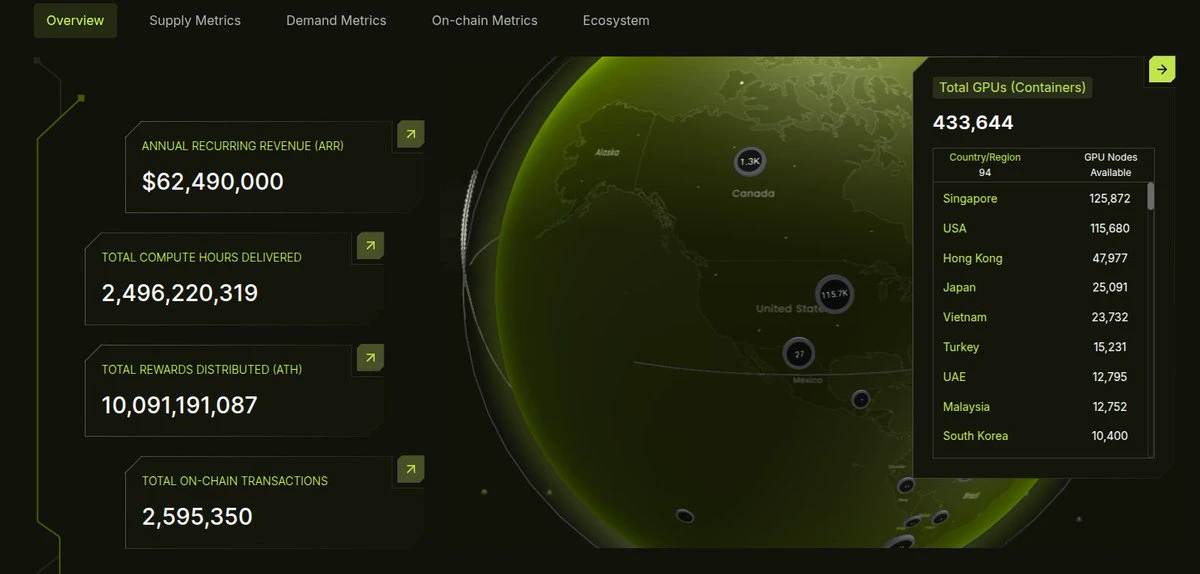Switch to the Supply Metrics tab
This screenshot has width=1200, height=574.
tap(195, 20)
